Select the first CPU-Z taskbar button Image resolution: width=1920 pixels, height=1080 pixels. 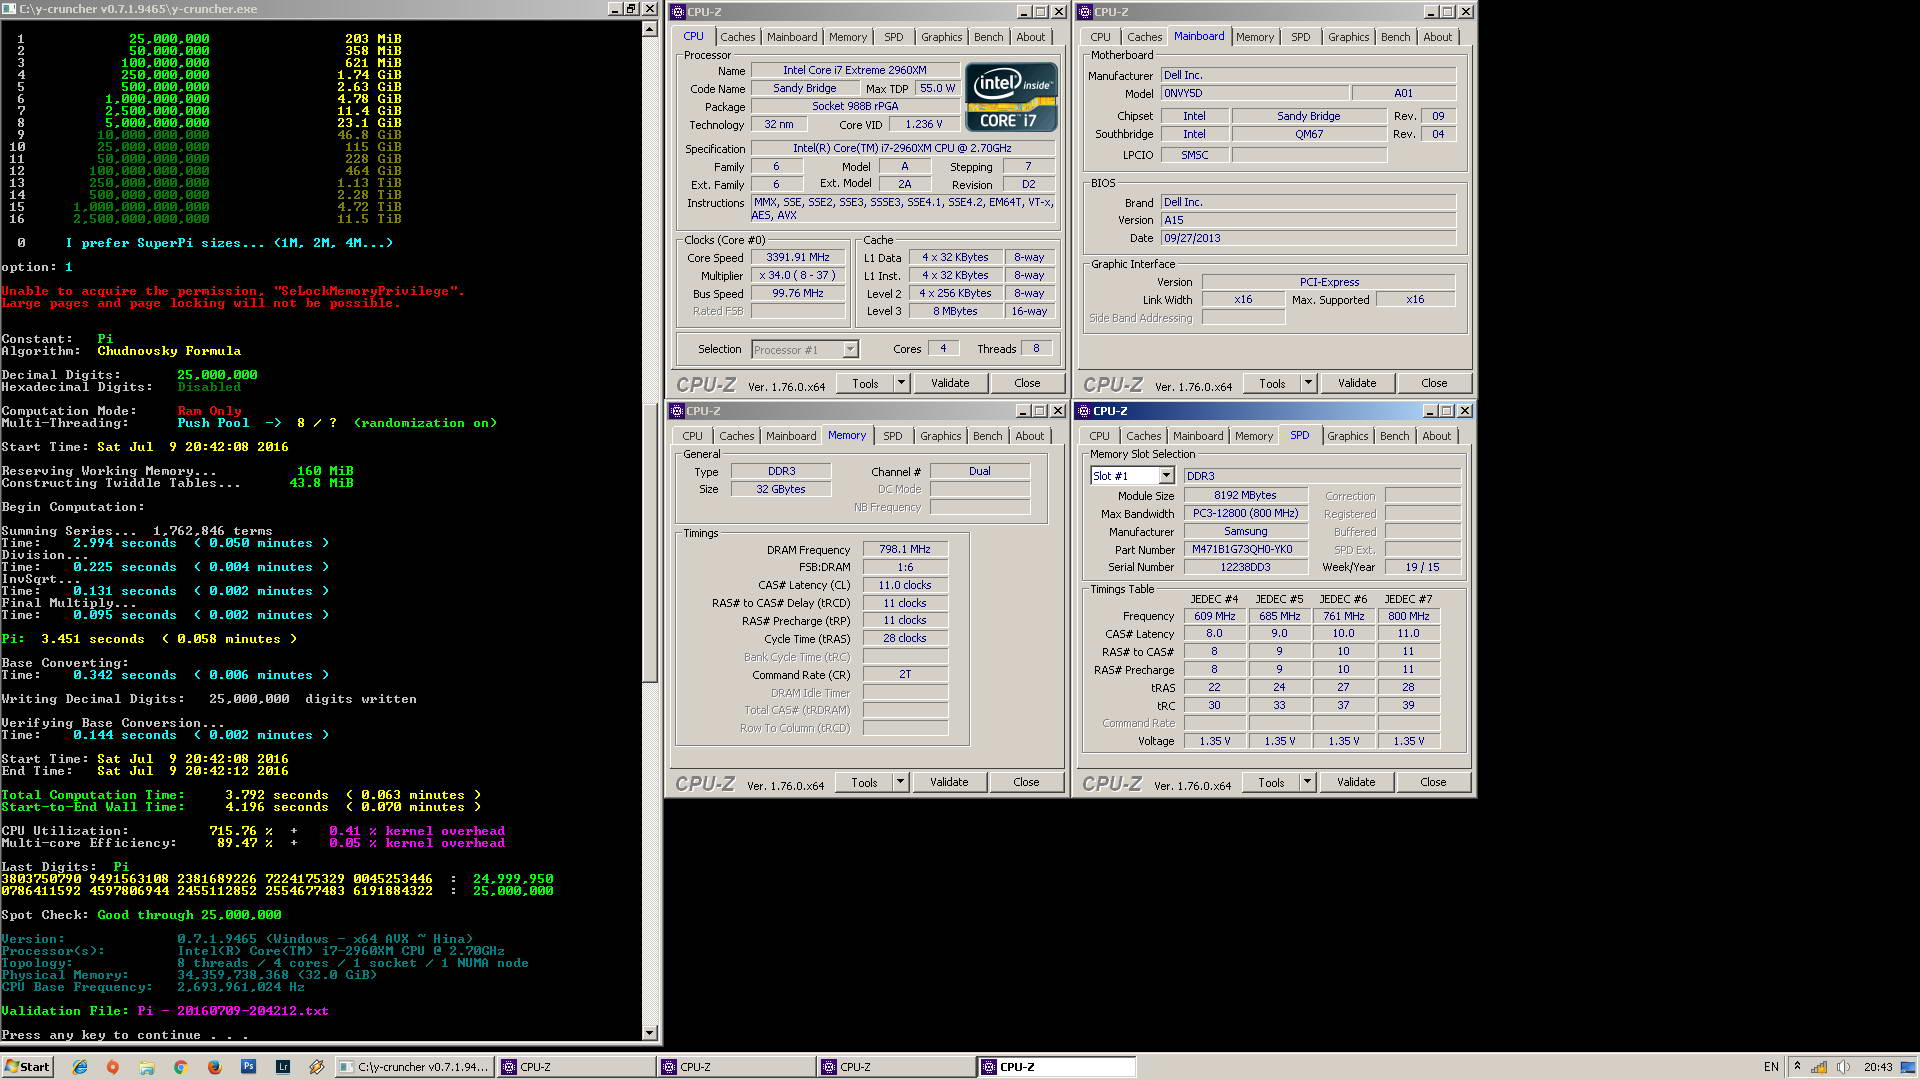(575, 1067)
